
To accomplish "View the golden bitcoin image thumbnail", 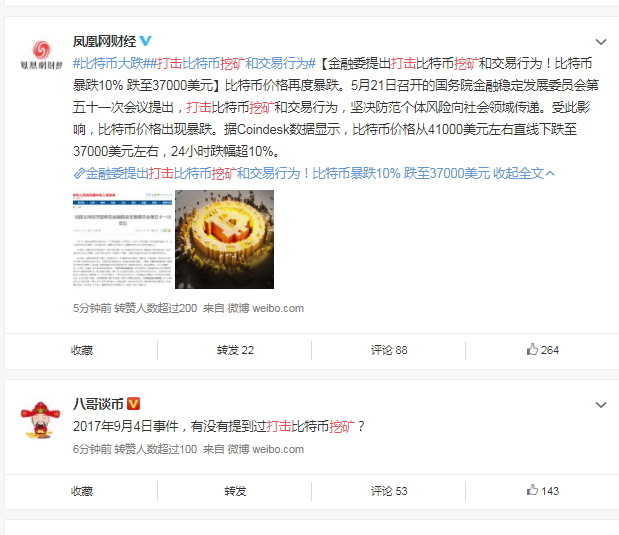I will pyautogui.click(x=224, y=239).
